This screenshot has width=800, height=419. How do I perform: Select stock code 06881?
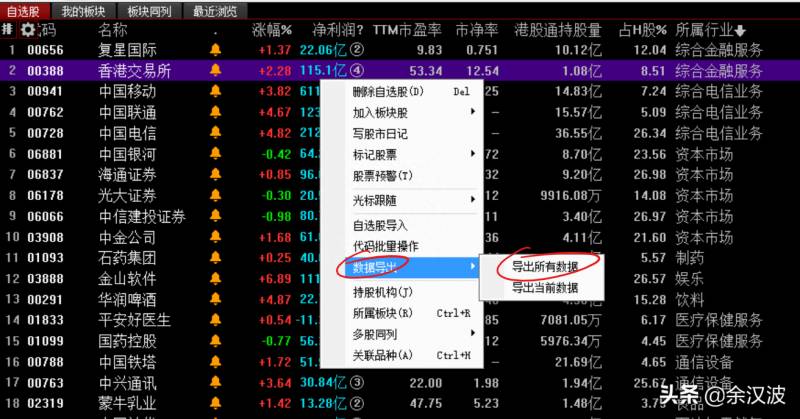coord(45,154)
